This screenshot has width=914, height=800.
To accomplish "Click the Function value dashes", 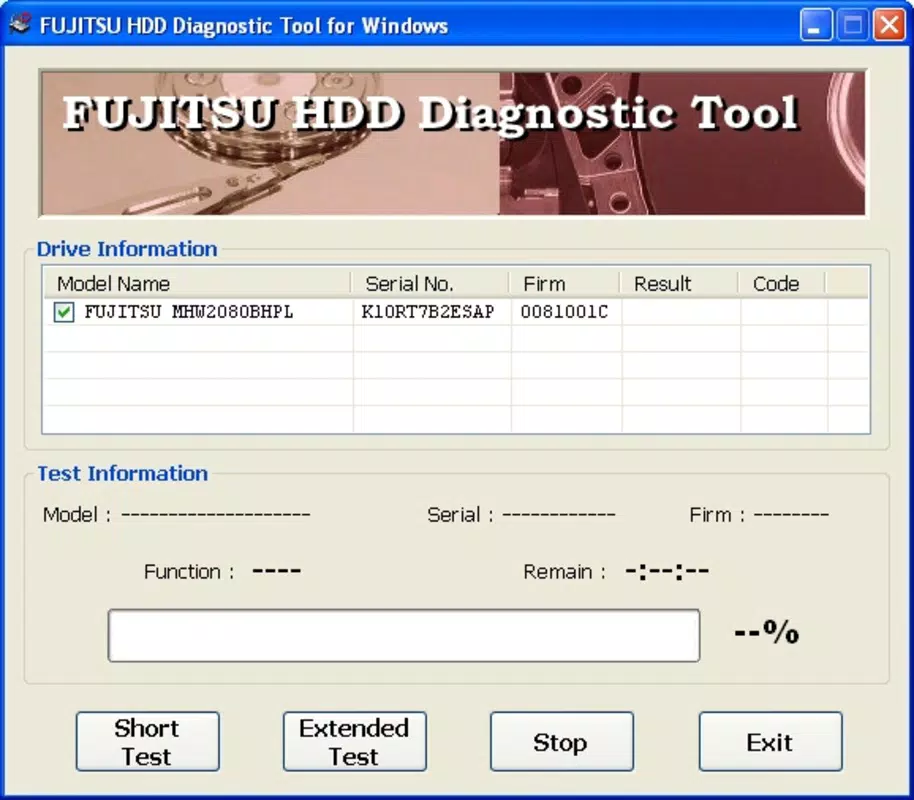I will (x=276, y=571).
